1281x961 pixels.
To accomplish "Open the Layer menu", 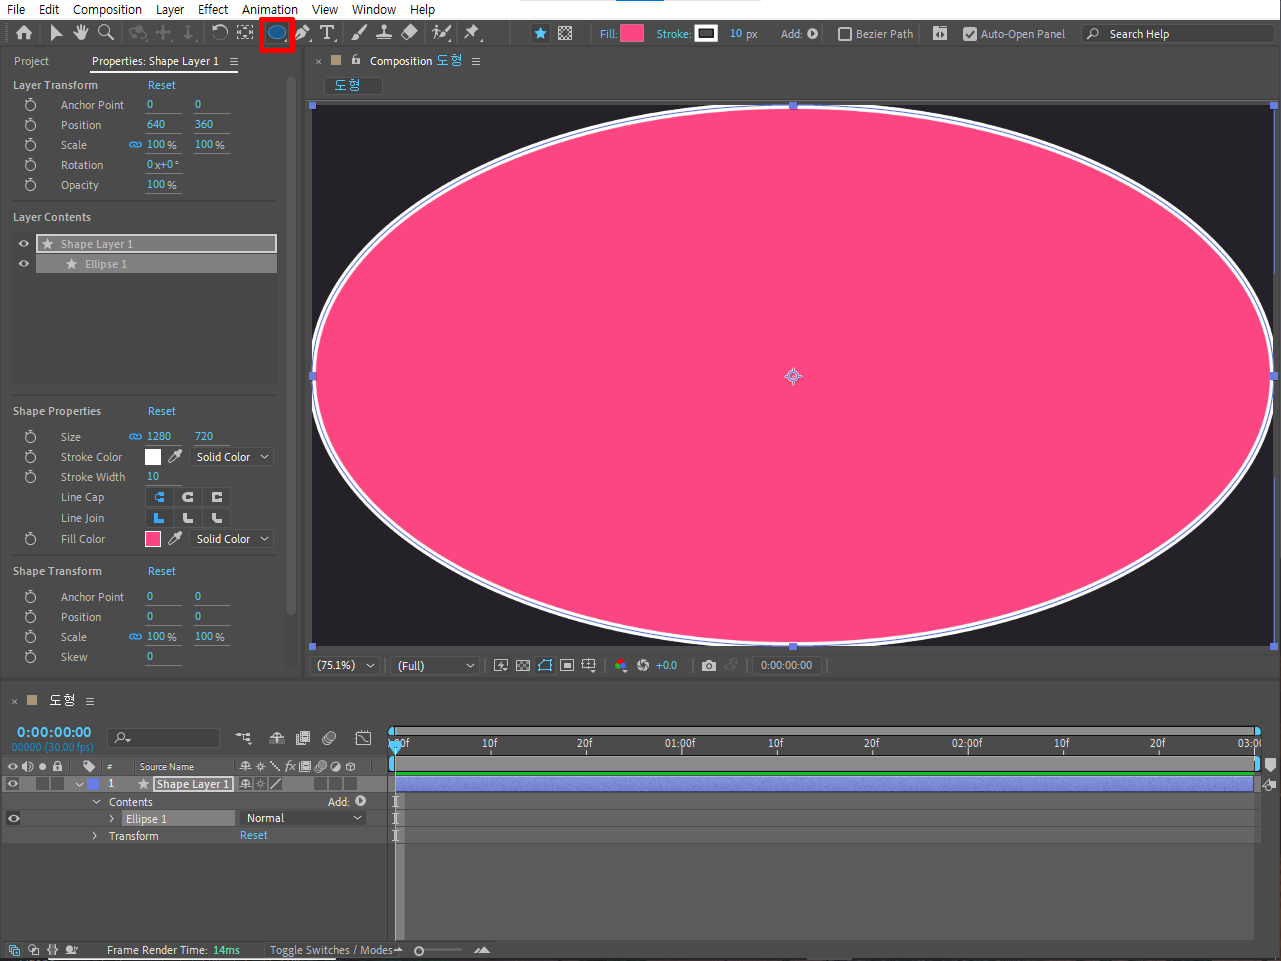I will click(169, 9).
